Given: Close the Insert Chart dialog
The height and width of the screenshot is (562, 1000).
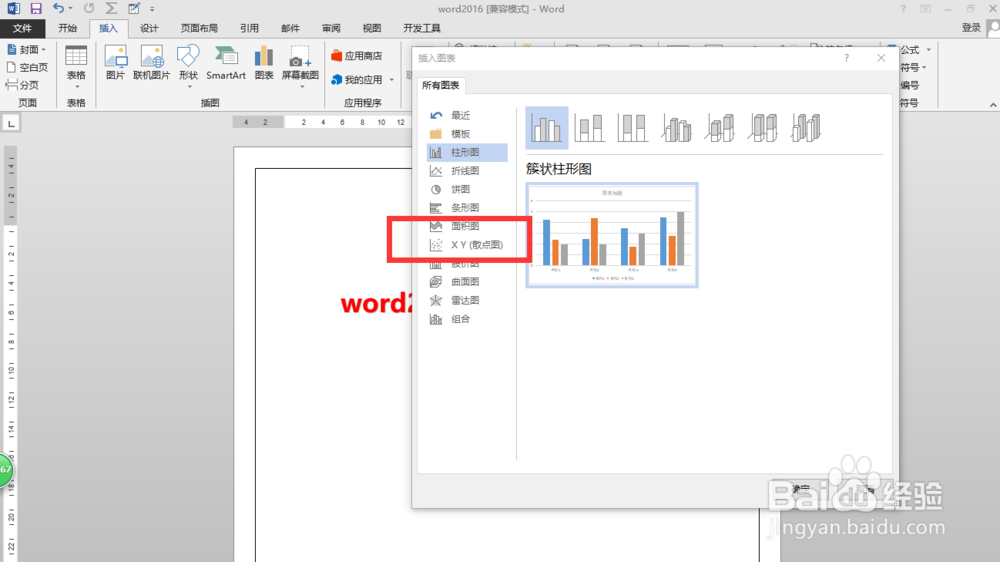Looking at the screenshot, I should (x=881, y=58).
